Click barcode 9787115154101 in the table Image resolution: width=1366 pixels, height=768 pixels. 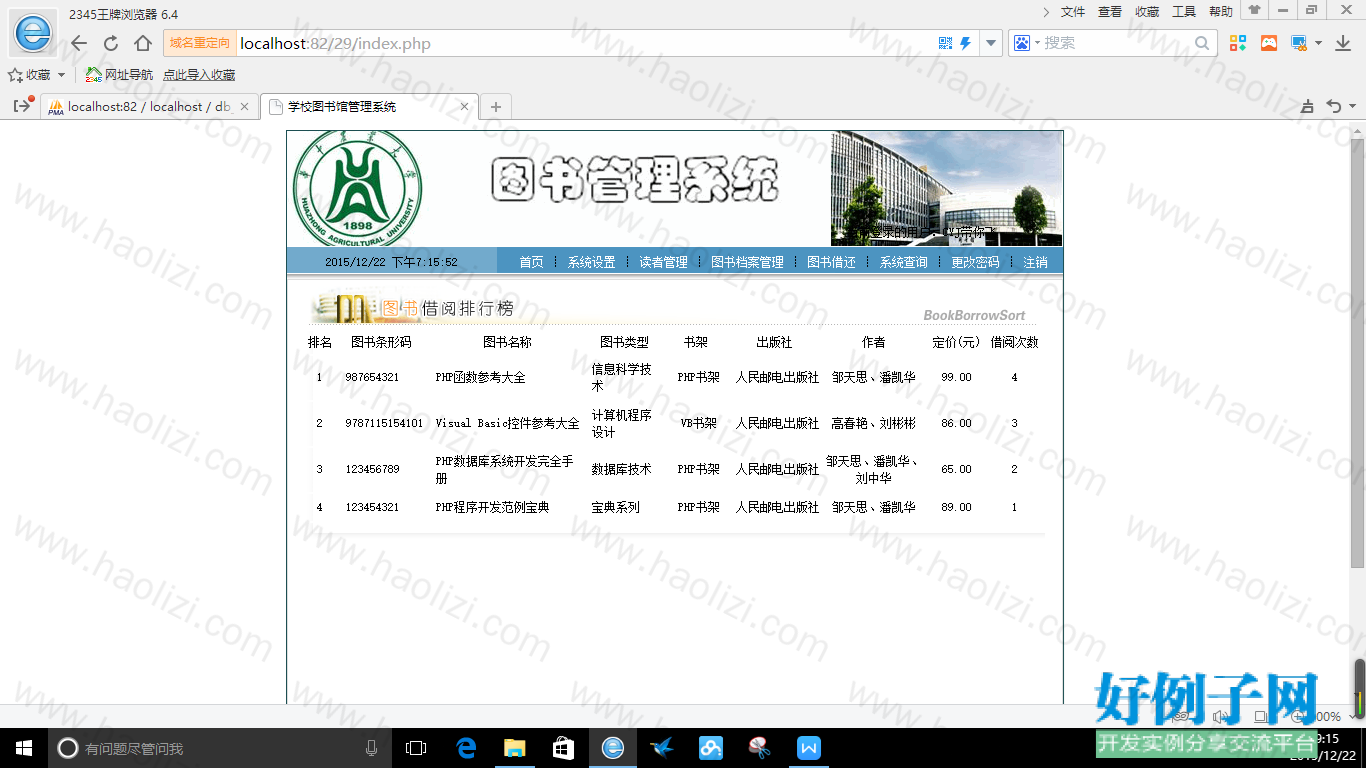coord(384,424)
